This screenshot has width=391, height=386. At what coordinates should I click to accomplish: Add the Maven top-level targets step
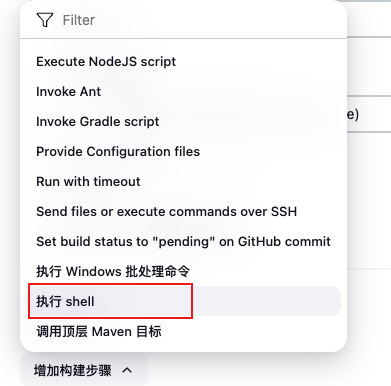click(x=184, y=332)
